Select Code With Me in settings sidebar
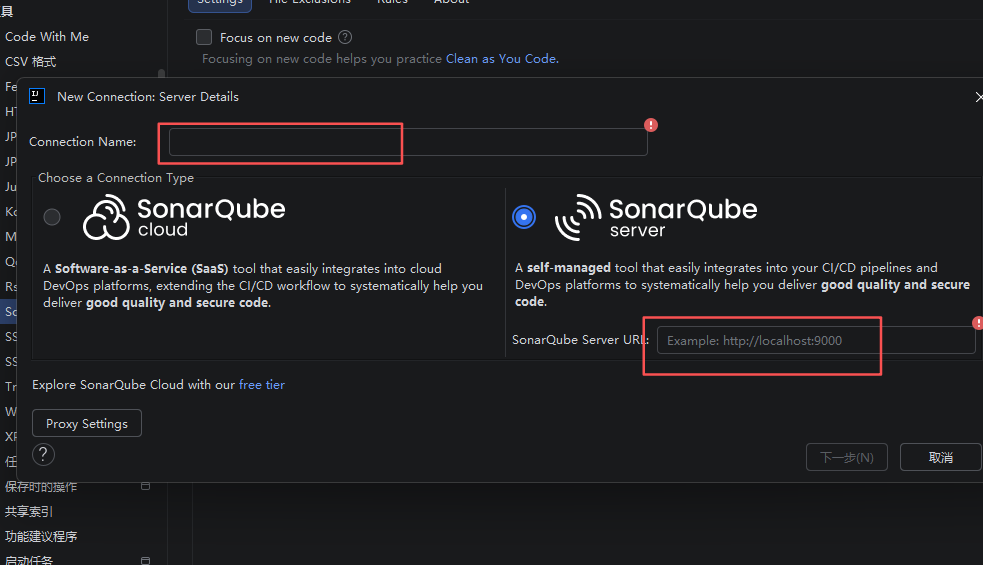This screenshot has height=565, width=983. tap(47, 36)
